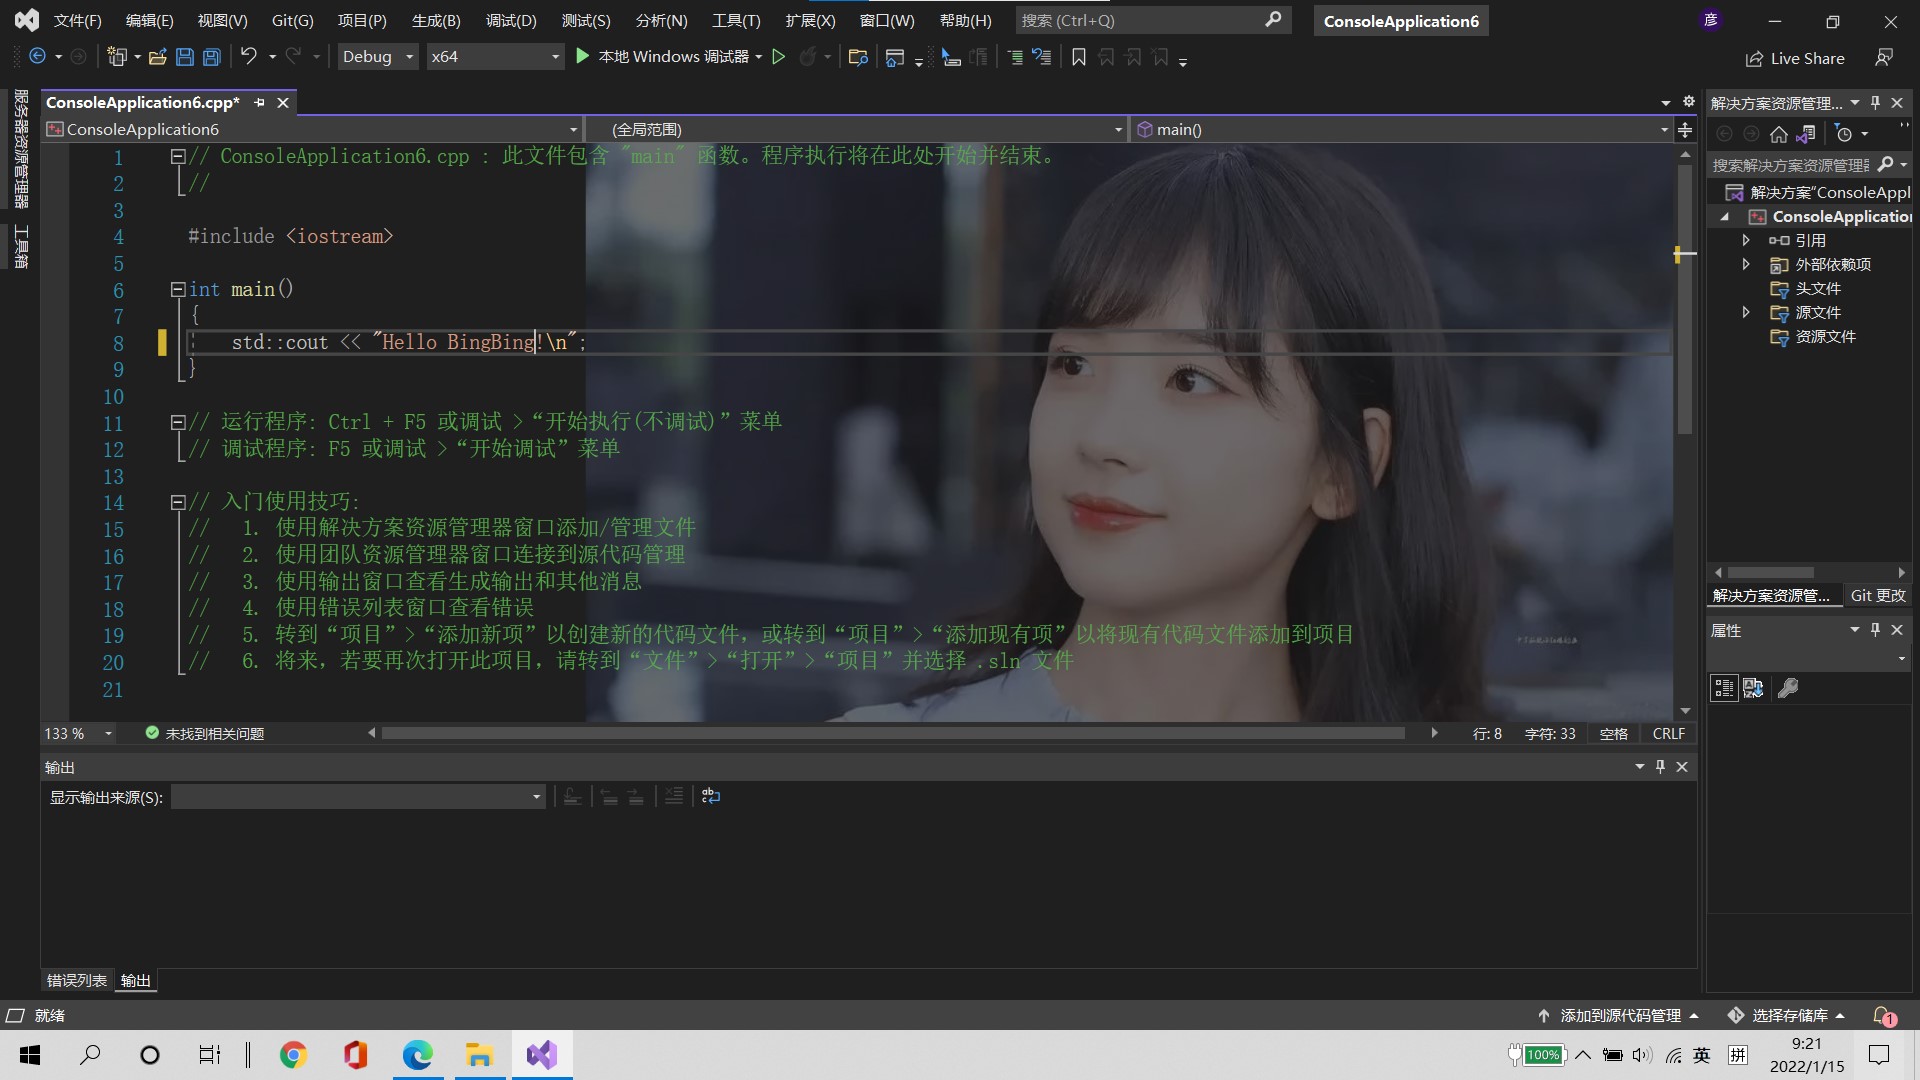Expand the 外部依赖项 tree node
This screenshot has height=1080, width=1920.
point(1746,264)
